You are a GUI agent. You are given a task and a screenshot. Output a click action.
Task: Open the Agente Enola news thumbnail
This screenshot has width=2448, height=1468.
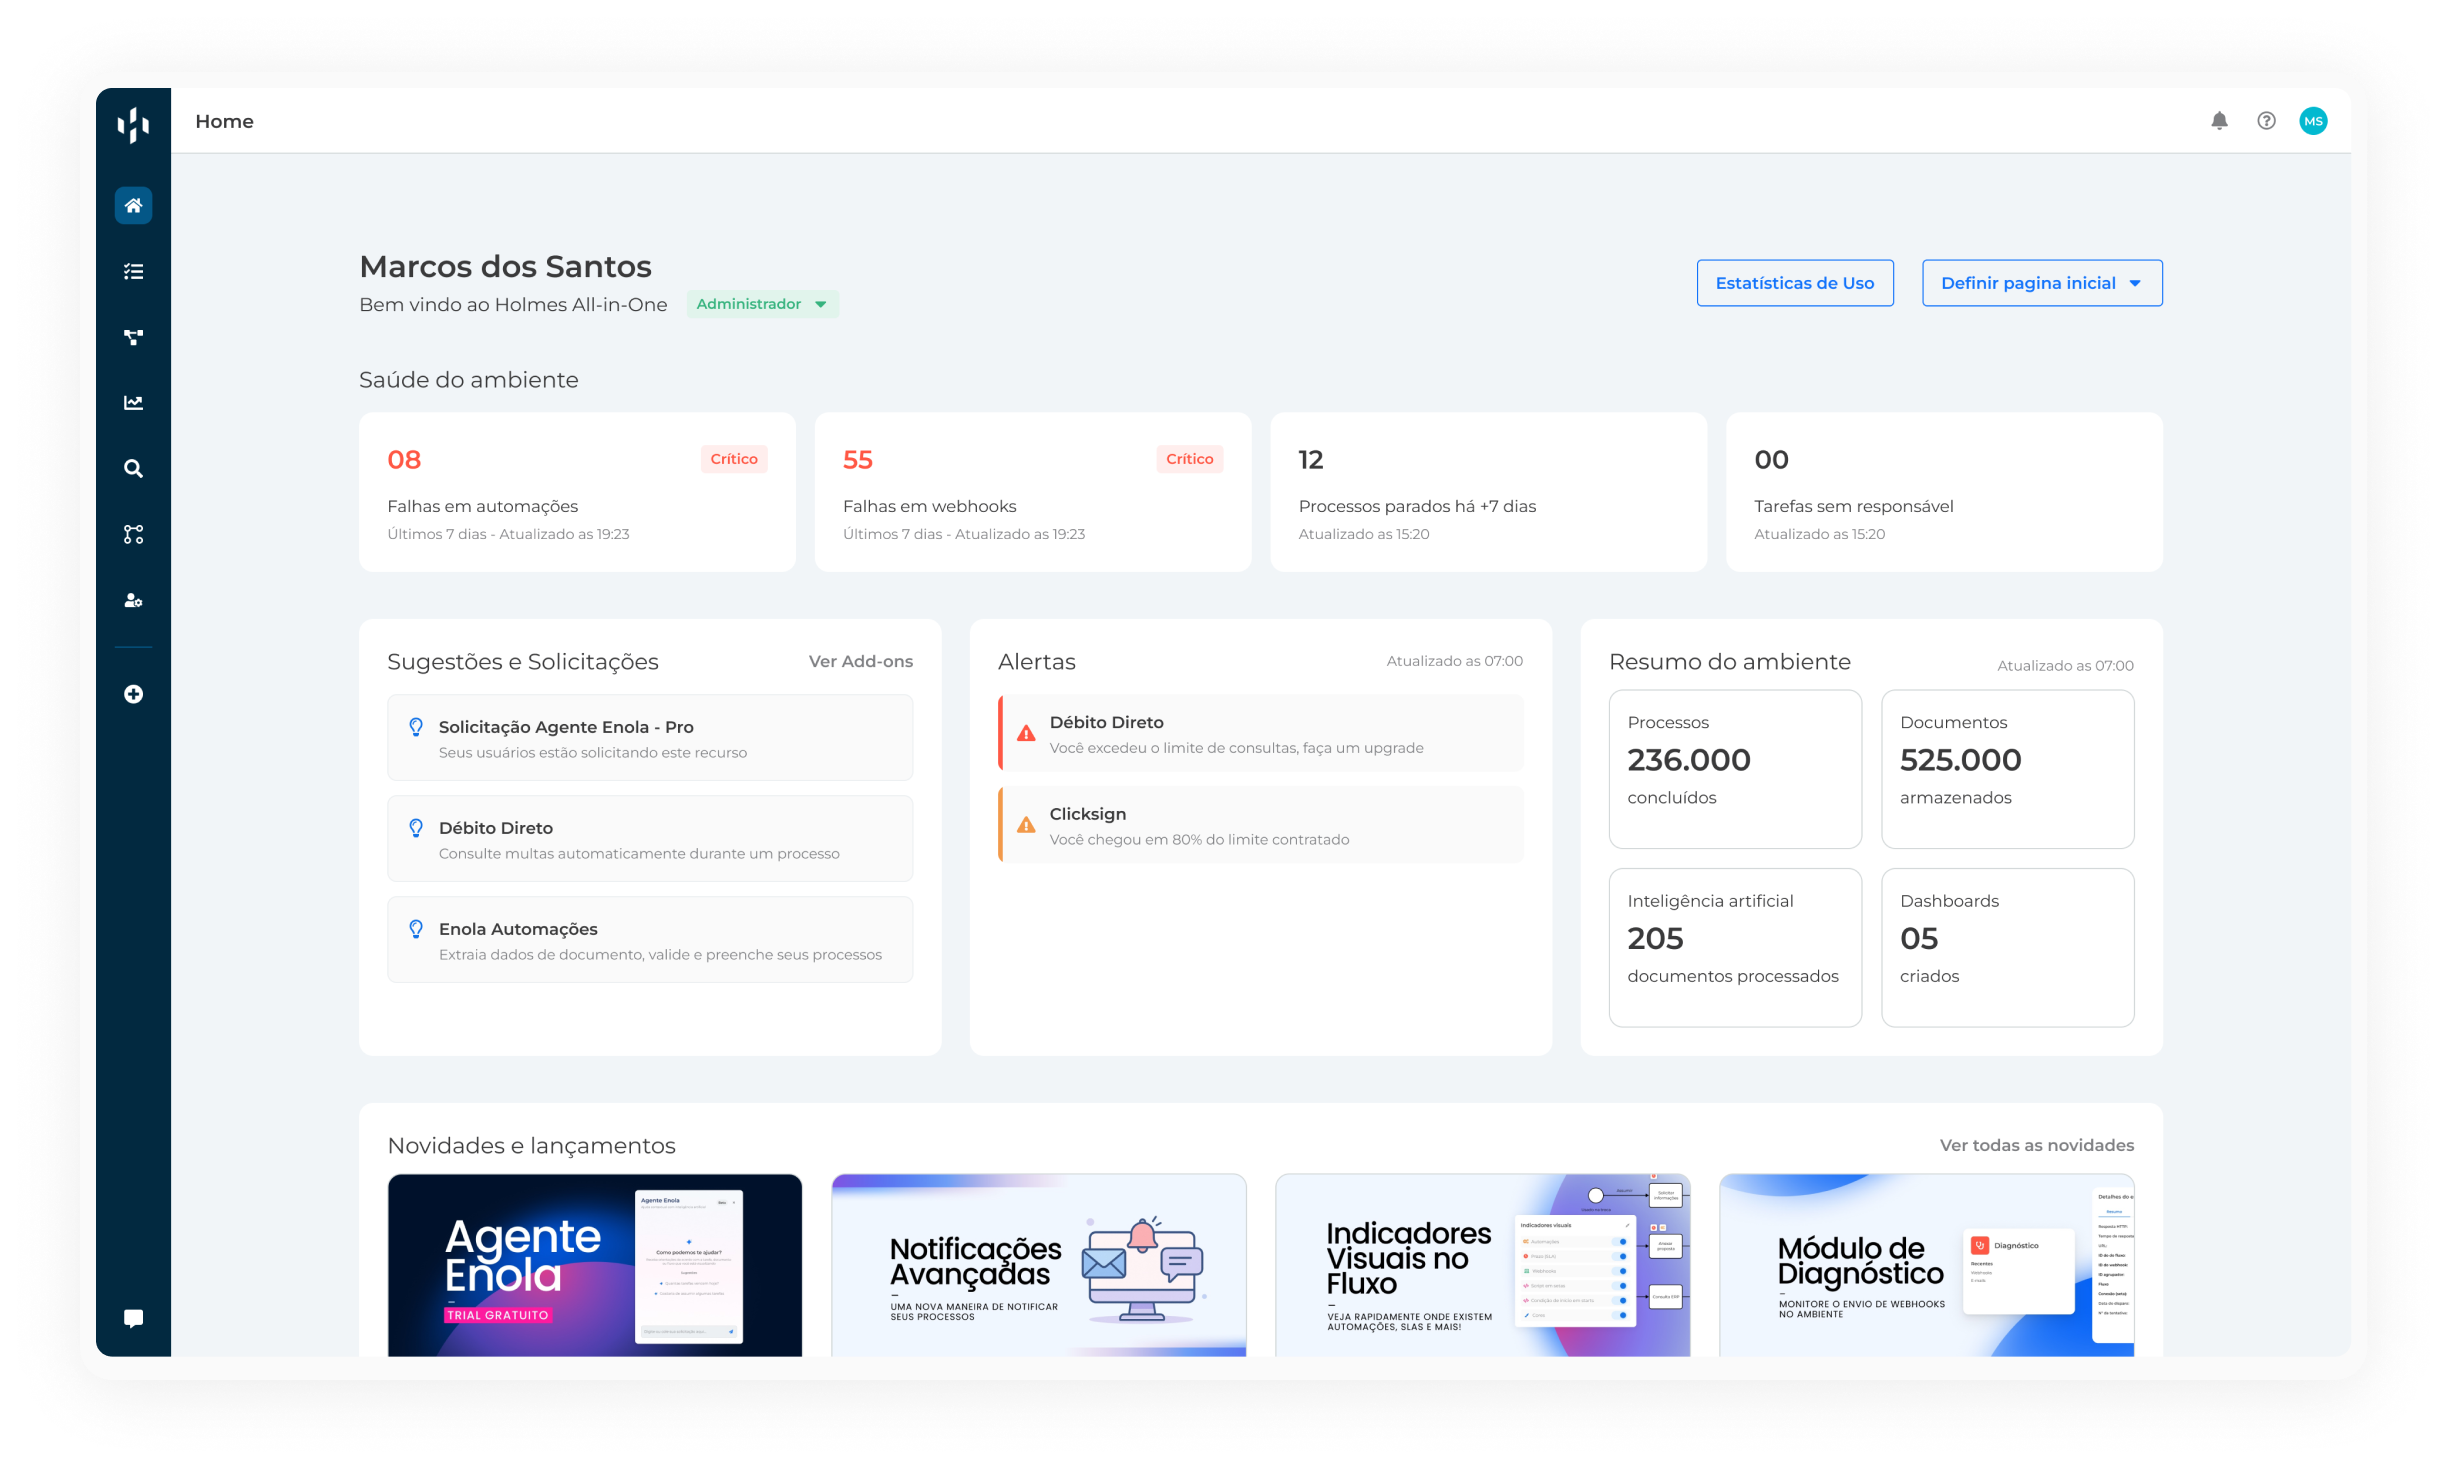pos(595,1265)
